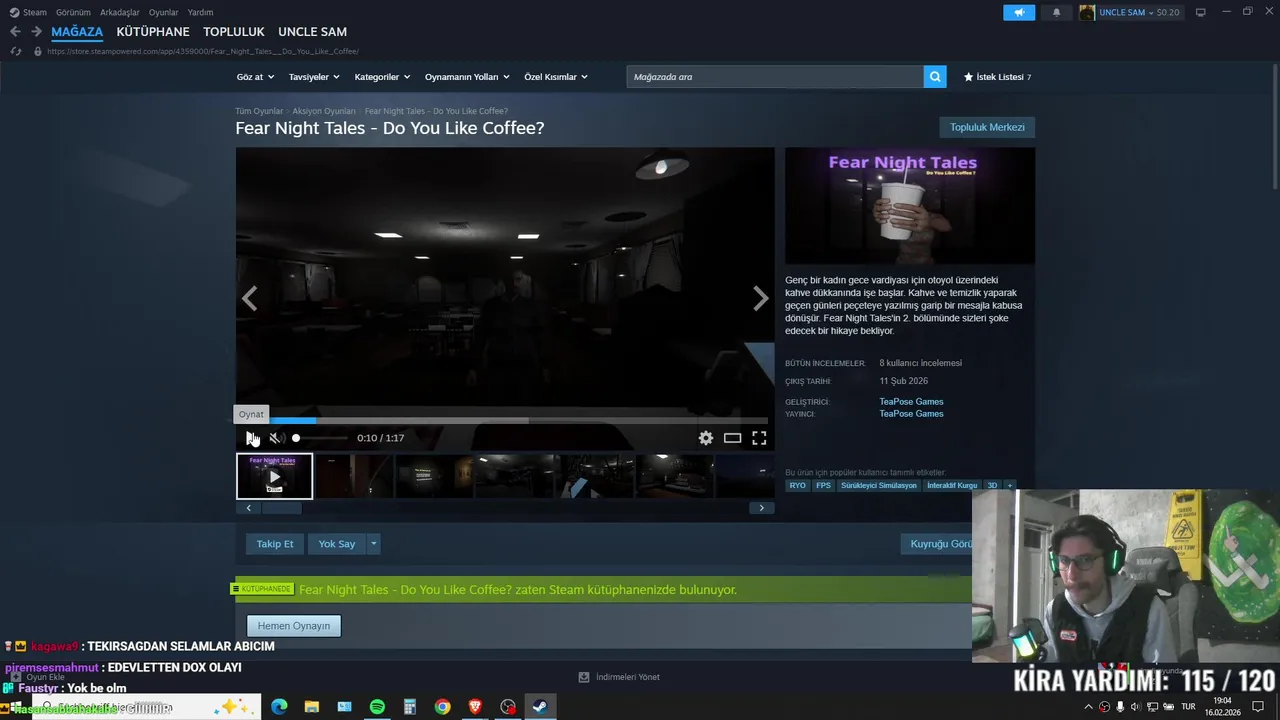Open the TeaPose Games developer link
The height and width of the screenshot is (720, 1280).
click(x=911, y=402)
